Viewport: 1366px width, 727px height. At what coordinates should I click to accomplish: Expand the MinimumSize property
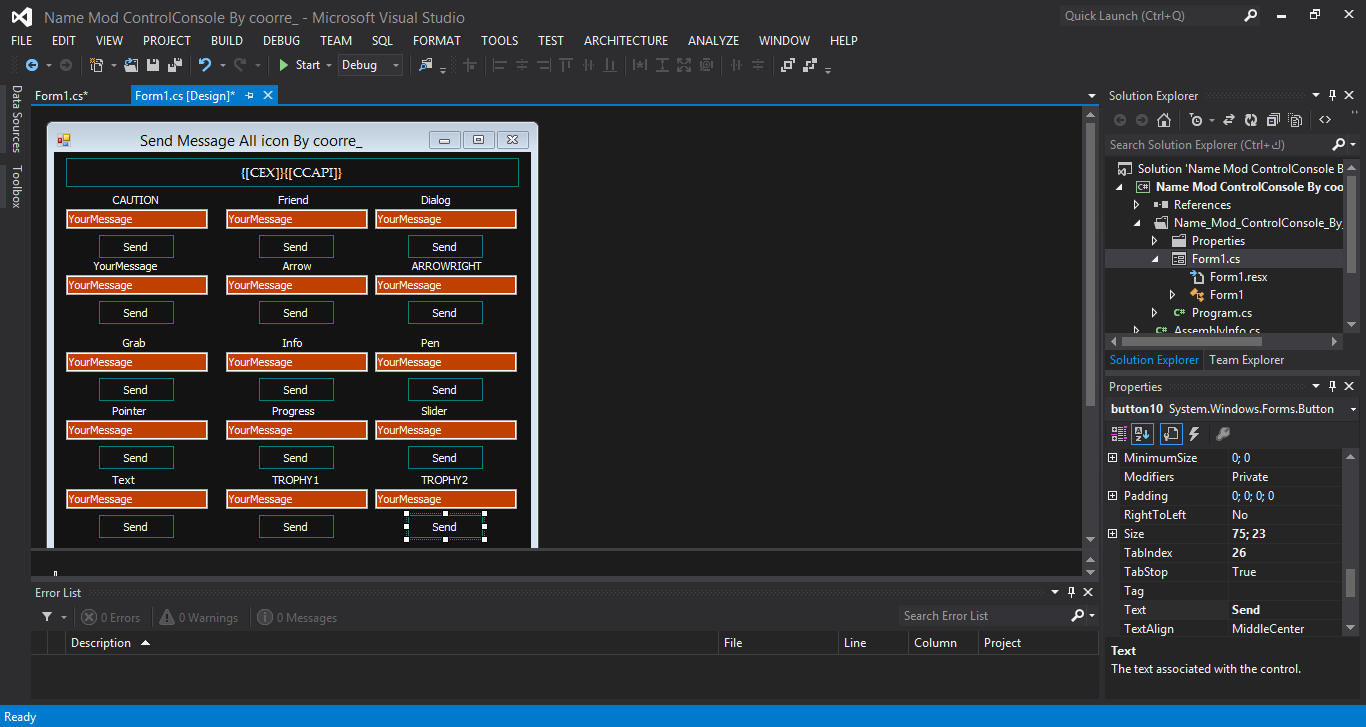[x=1112, y=458]
